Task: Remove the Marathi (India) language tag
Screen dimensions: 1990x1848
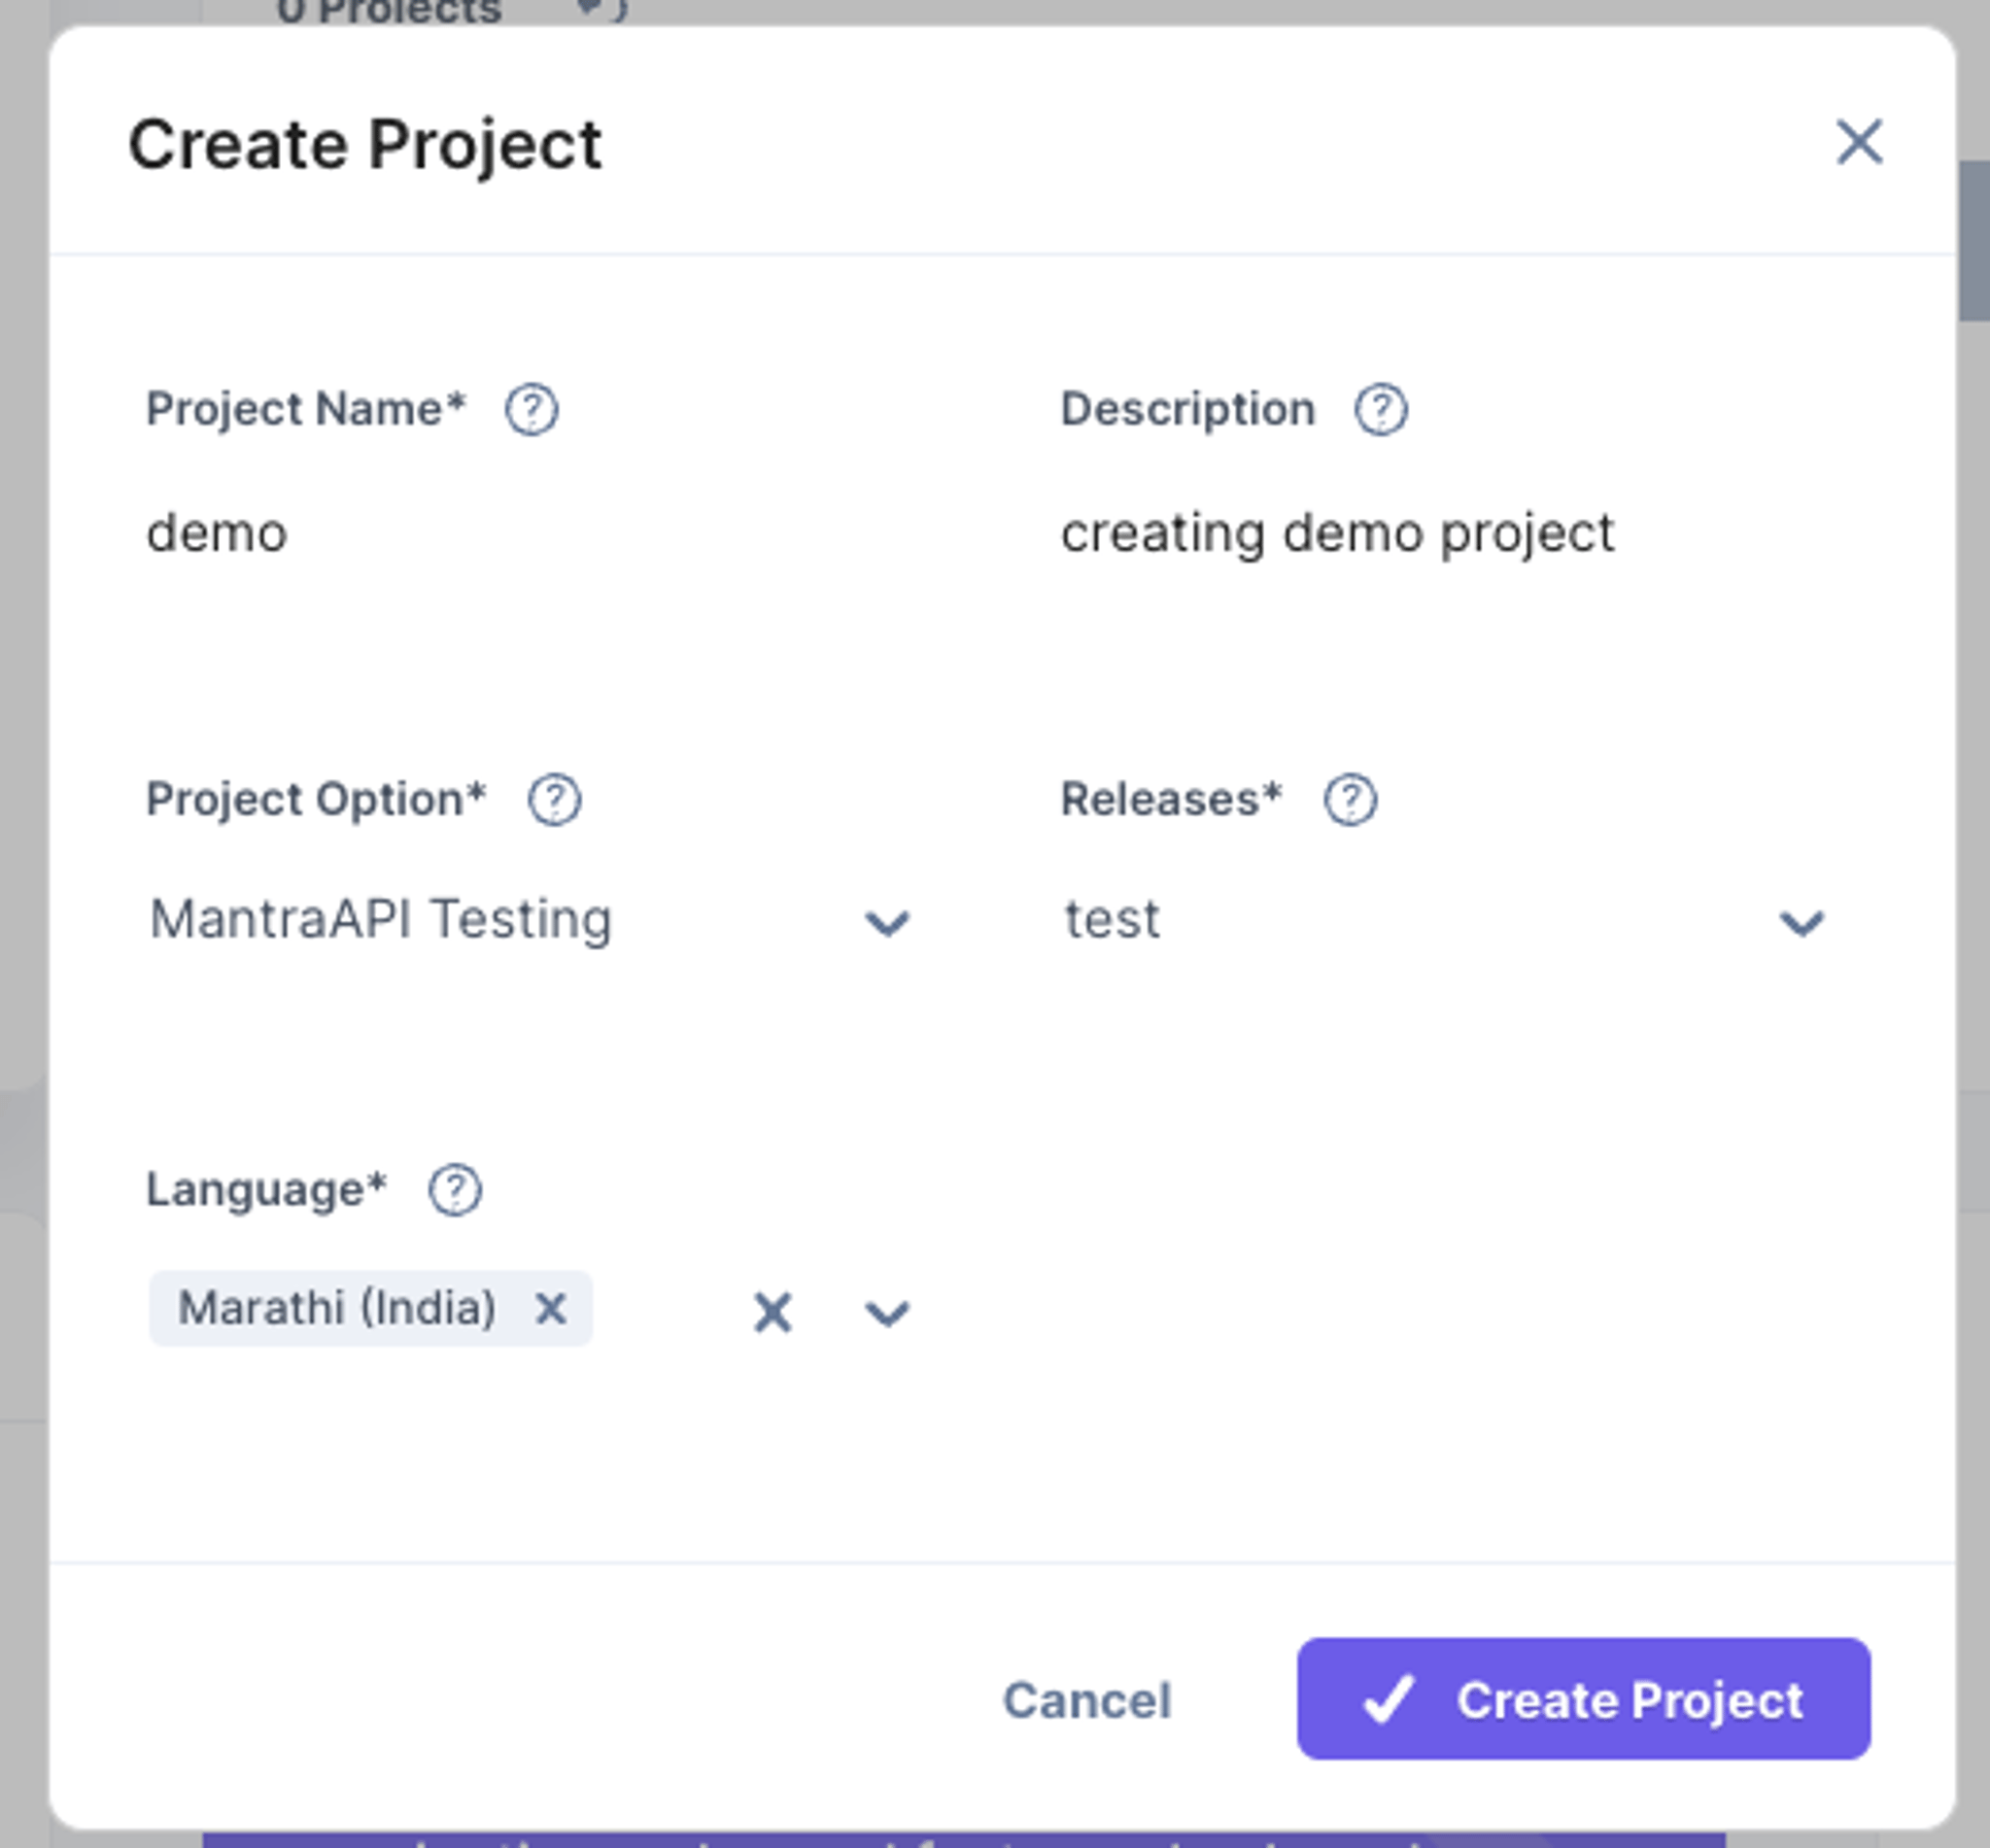Action: pos(551,1308)
